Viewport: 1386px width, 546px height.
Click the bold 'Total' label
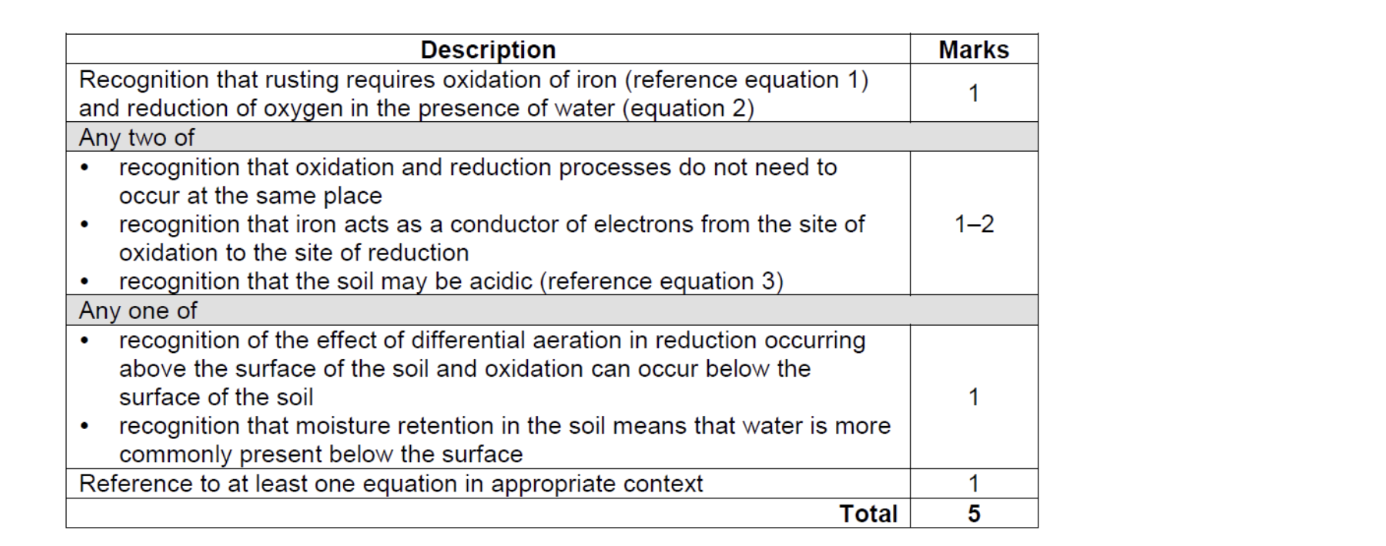pyautogui.click(x=868, y=514)
